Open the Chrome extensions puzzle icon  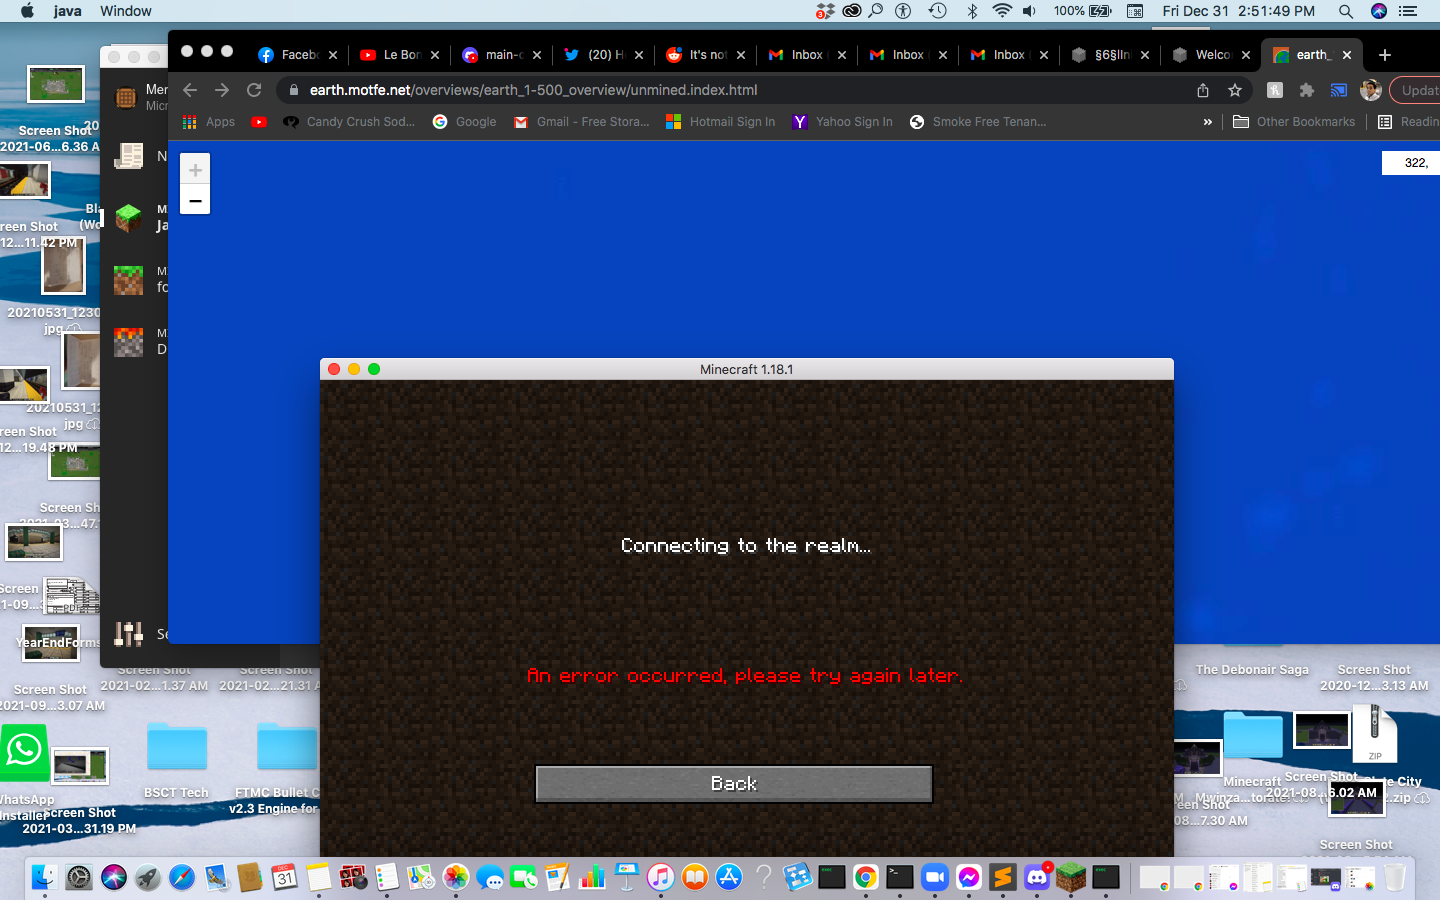(x=1306, y=90)
